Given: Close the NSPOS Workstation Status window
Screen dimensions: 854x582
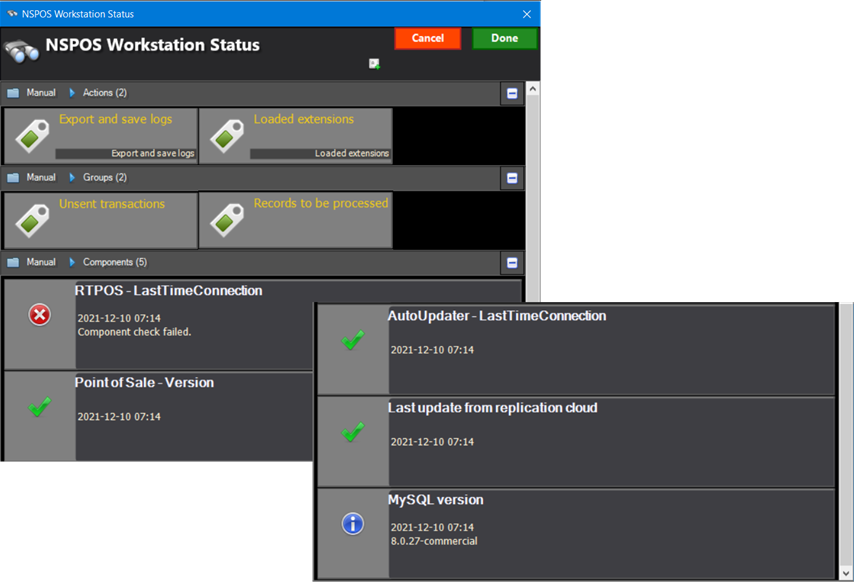Looking at the screenshot, I should click(527, 14).
